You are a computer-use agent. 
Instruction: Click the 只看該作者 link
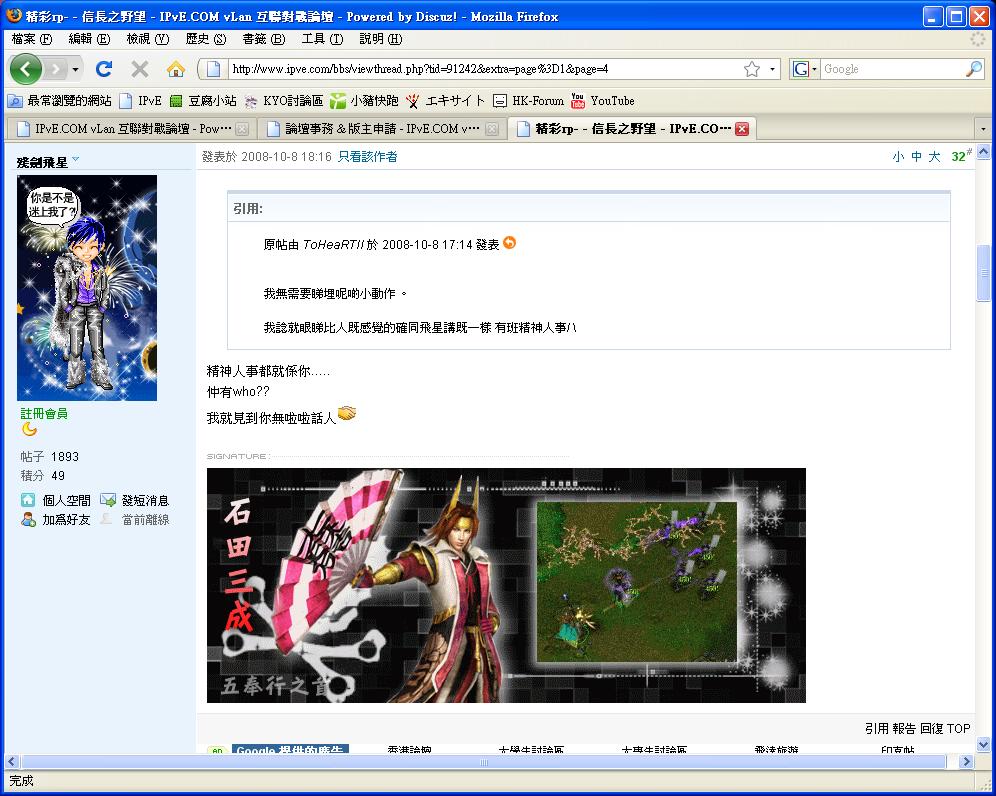coord(367,157)
